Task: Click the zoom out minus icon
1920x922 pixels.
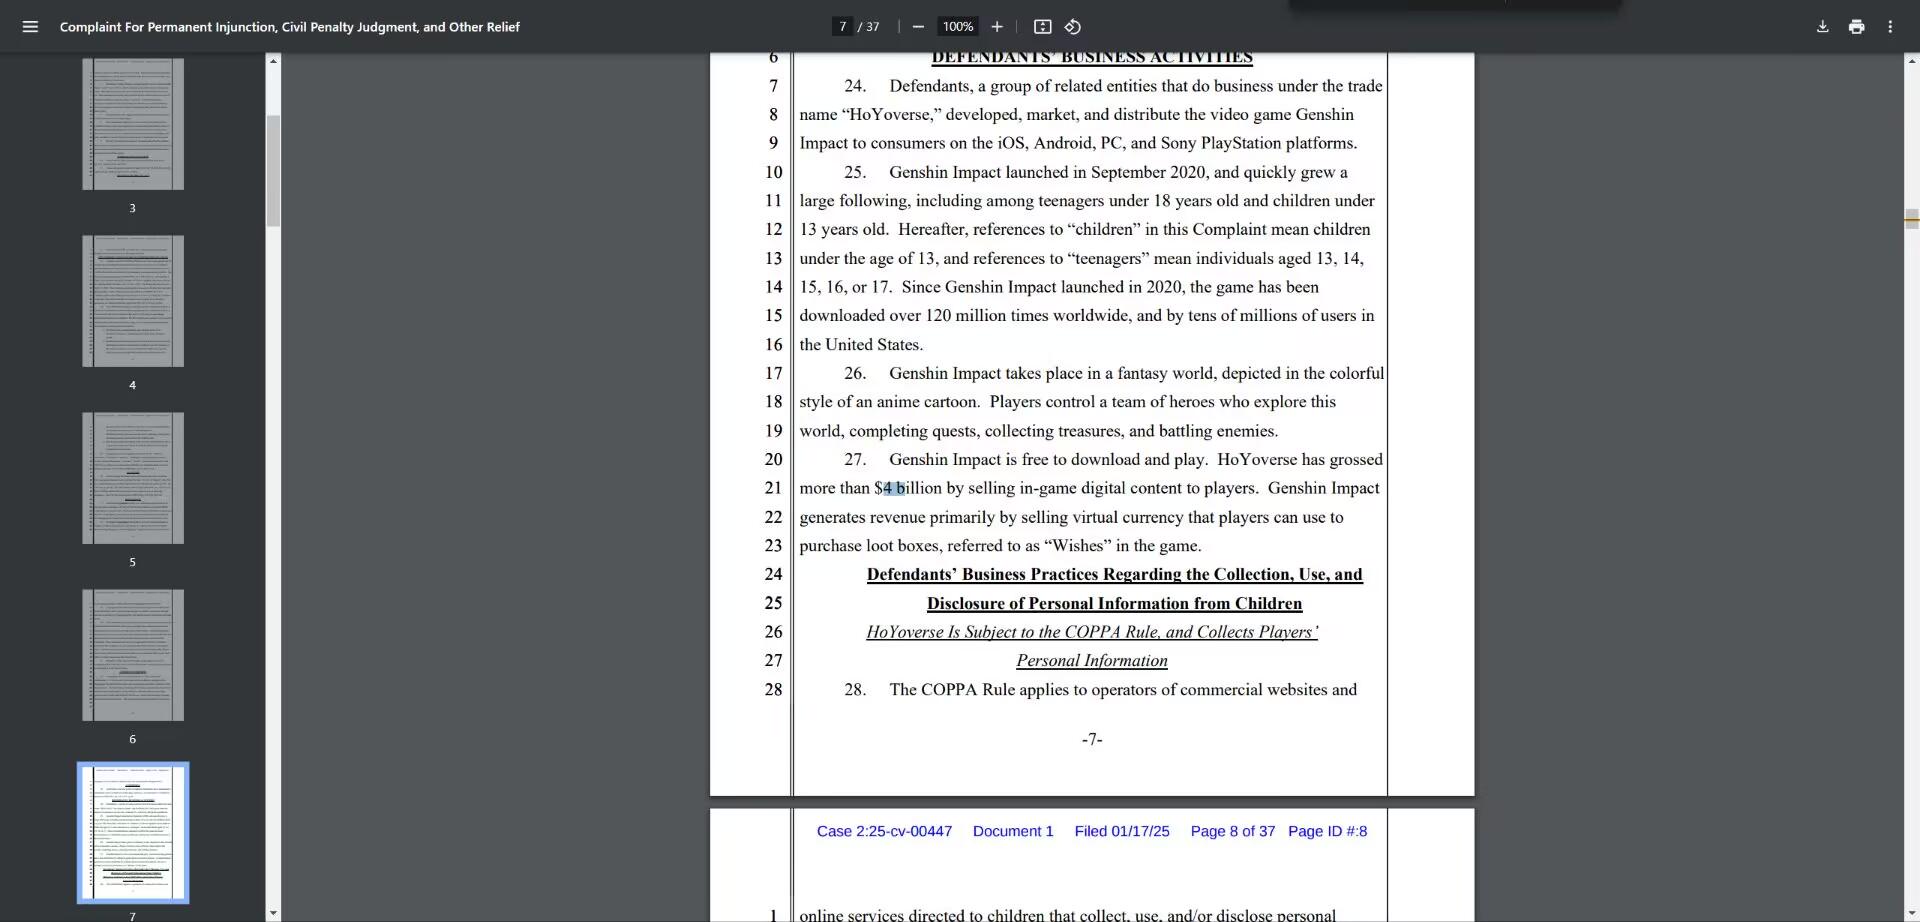Action: [x=918, y=27]
